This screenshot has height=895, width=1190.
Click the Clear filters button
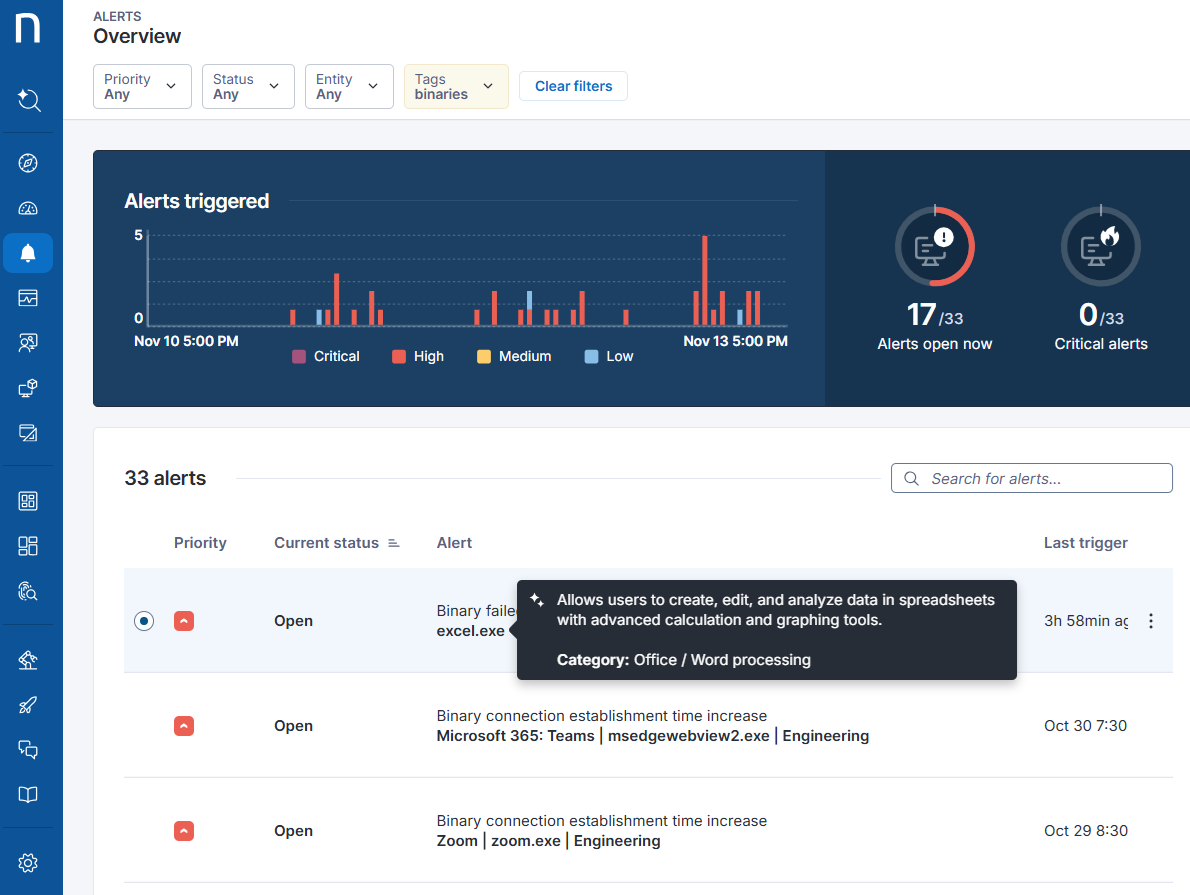pos(573,86)
